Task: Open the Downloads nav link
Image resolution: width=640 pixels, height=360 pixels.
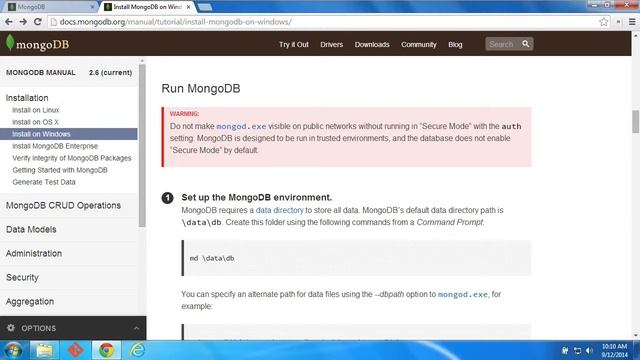Action: pos(372,44)
